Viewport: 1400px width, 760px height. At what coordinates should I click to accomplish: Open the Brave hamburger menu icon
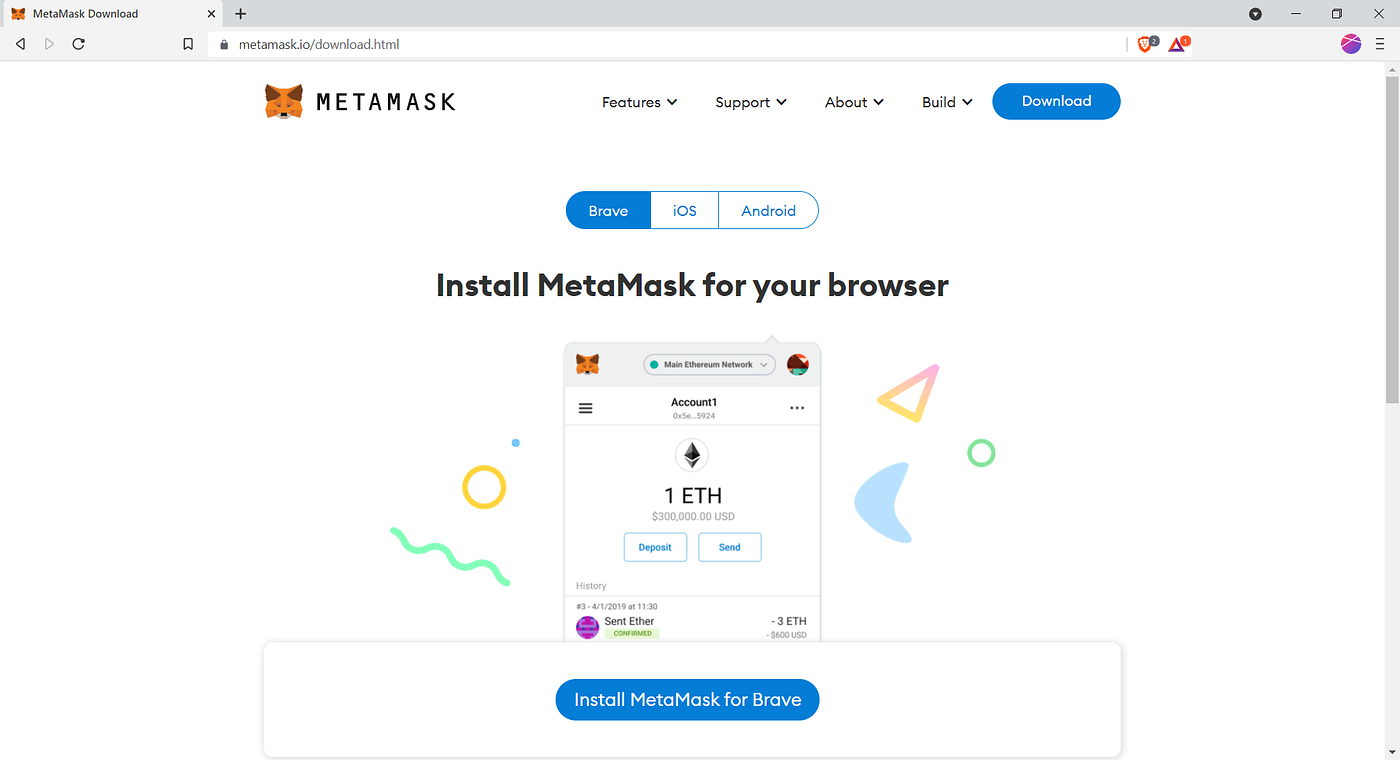pos(1380,44)
